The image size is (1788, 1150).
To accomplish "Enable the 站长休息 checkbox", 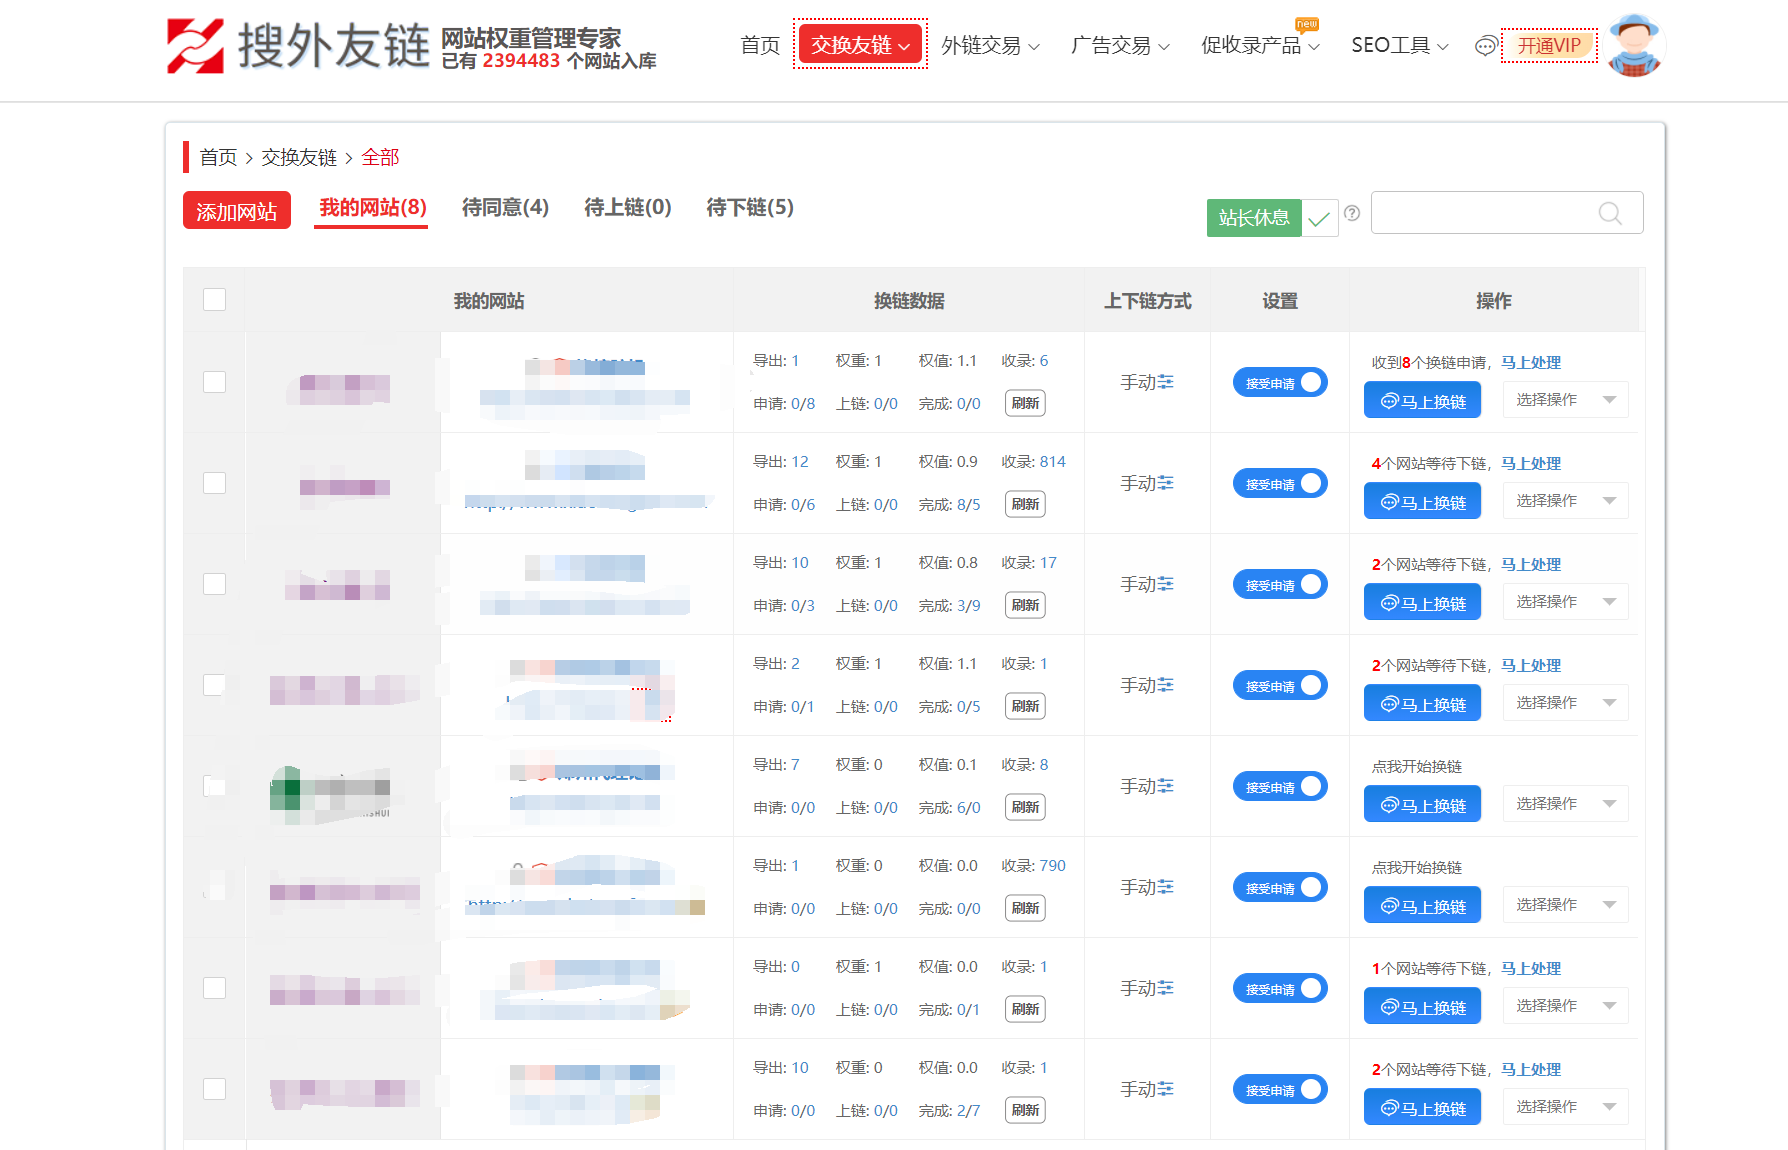I will tap(1320, 217).
